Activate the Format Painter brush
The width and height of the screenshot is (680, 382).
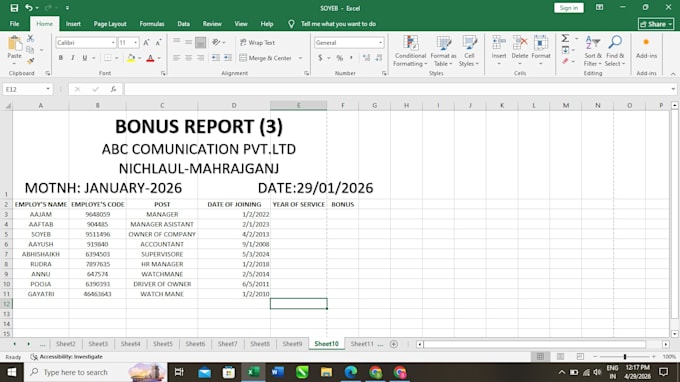click(x=30, y=60)
